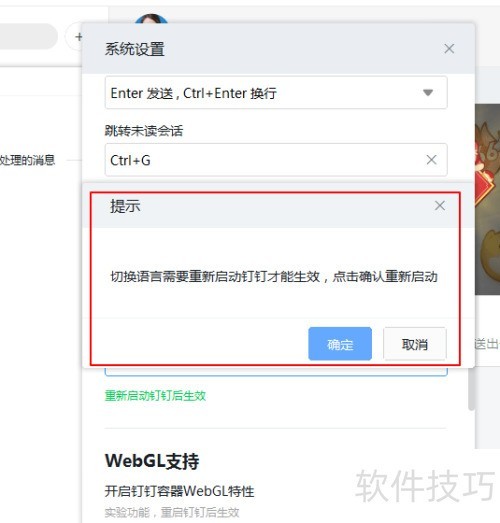Image resolution: width=500 pixels, height=523 pixels.
Task: Open the banner image on the right
Action: [x=487, y=199]
